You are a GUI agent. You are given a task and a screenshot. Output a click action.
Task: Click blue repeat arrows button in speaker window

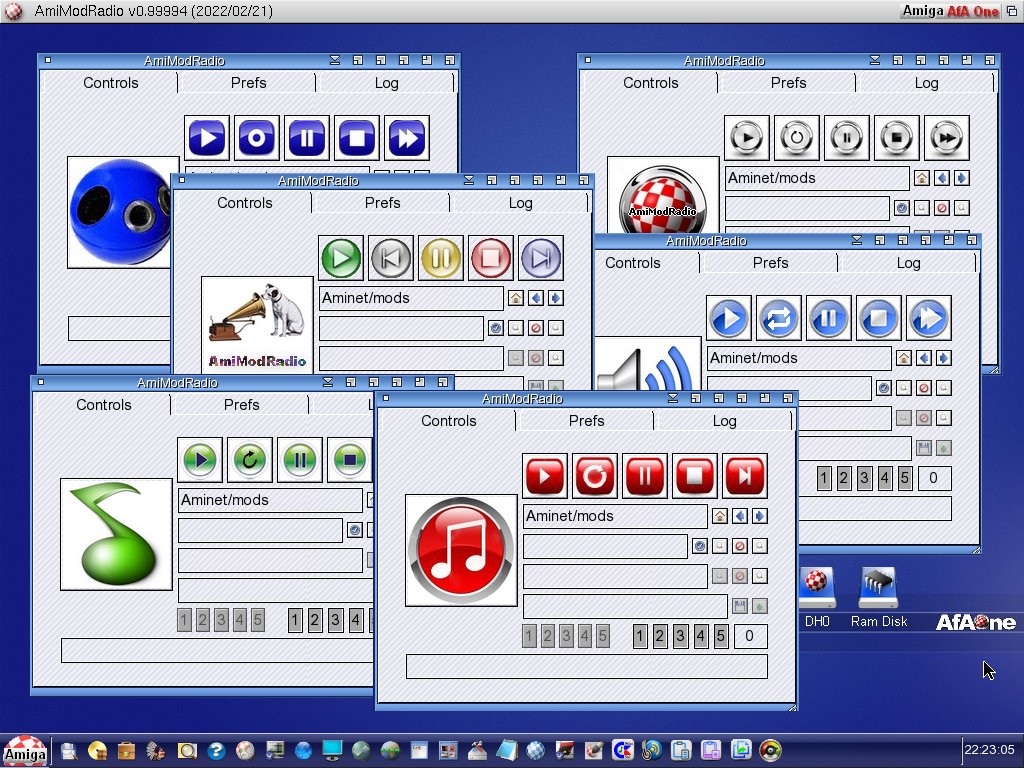[x=778, y=319]
